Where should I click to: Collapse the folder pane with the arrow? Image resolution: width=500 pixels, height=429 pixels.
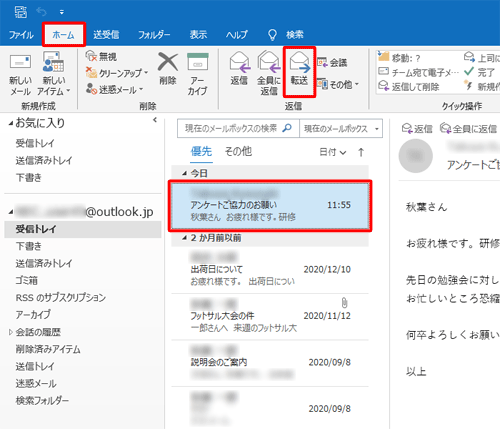(155, 120)
